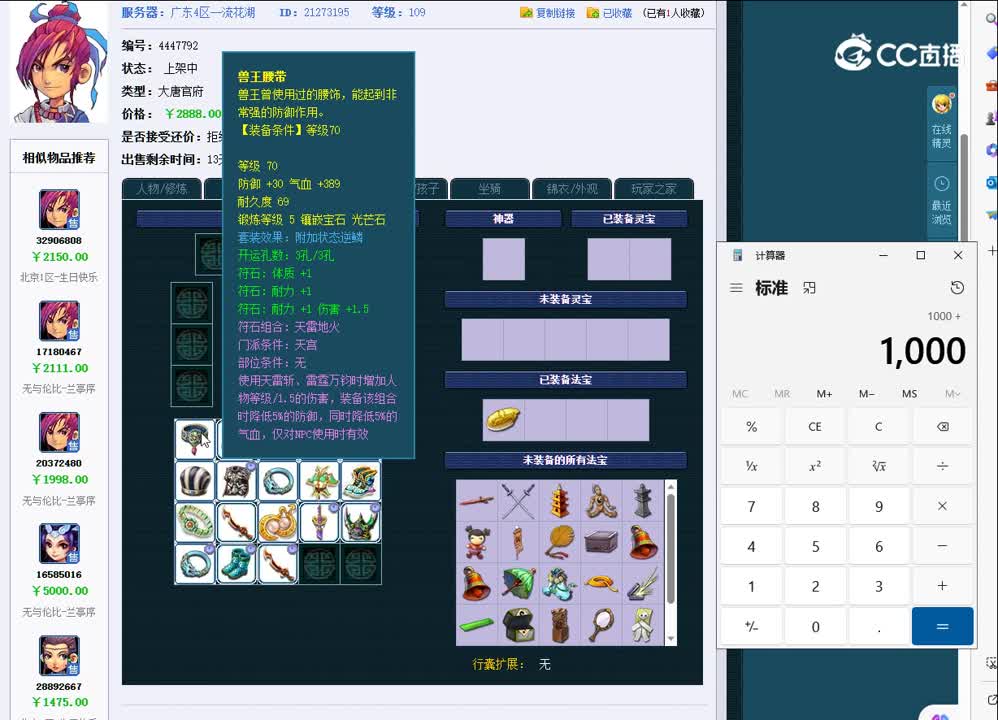Click Calculator digit 7 key
The height and width of the screenshot is (720, 998).
point(751,507)
